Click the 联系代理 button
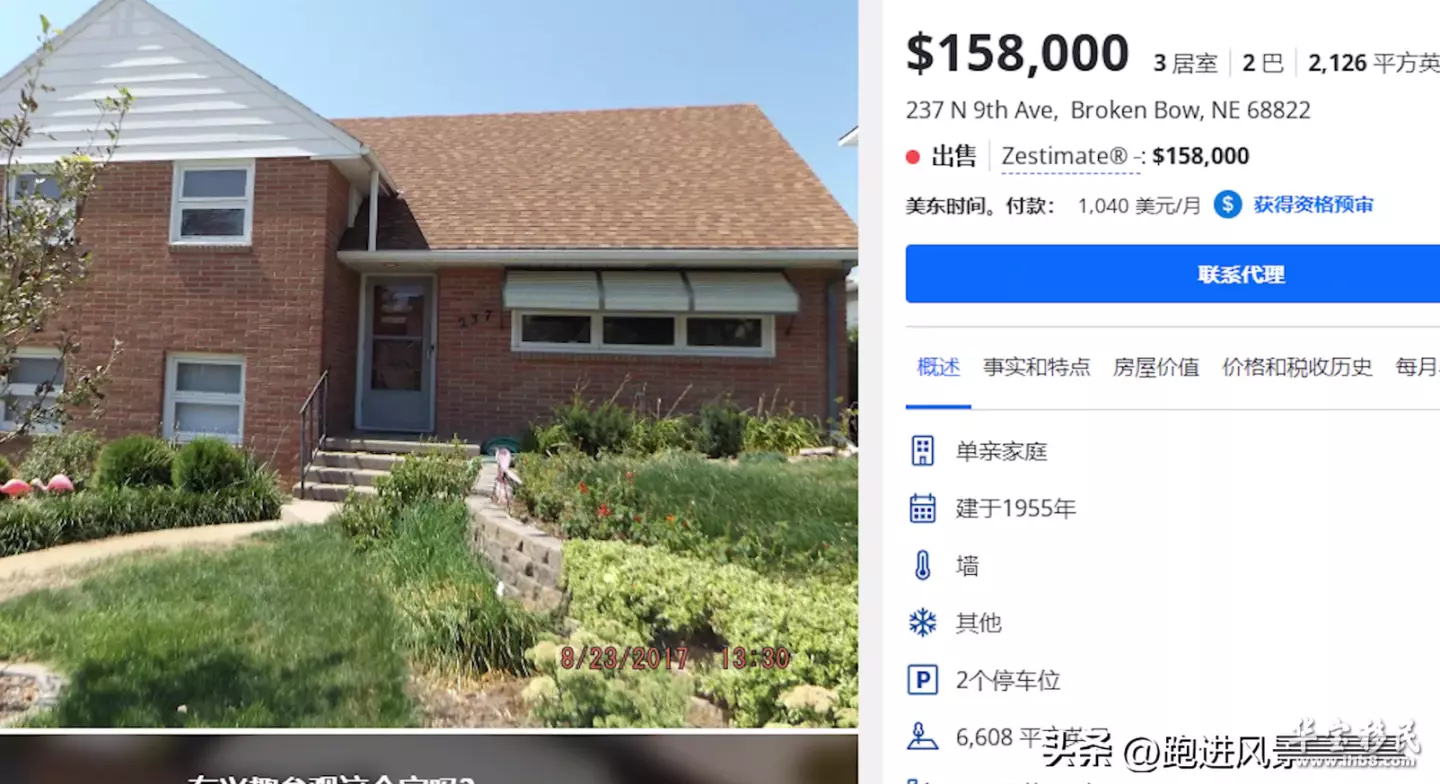Screen dimensions: 1440x784 coord(1173,274)
